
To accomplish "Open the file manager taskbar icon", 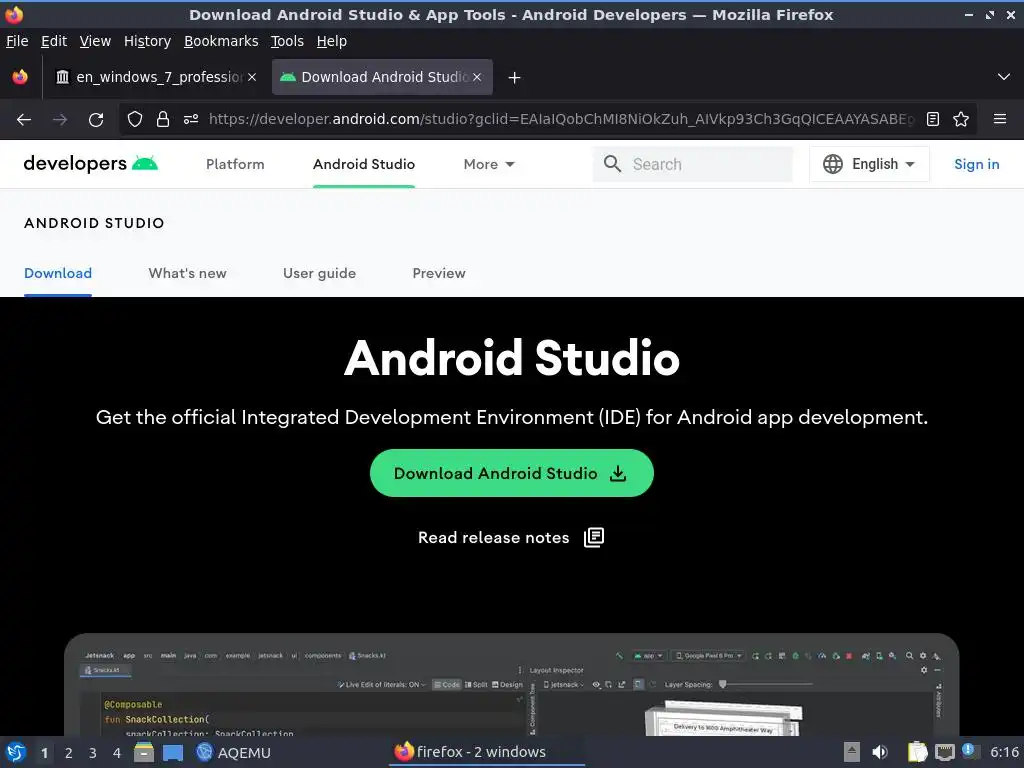I will 144,752.
